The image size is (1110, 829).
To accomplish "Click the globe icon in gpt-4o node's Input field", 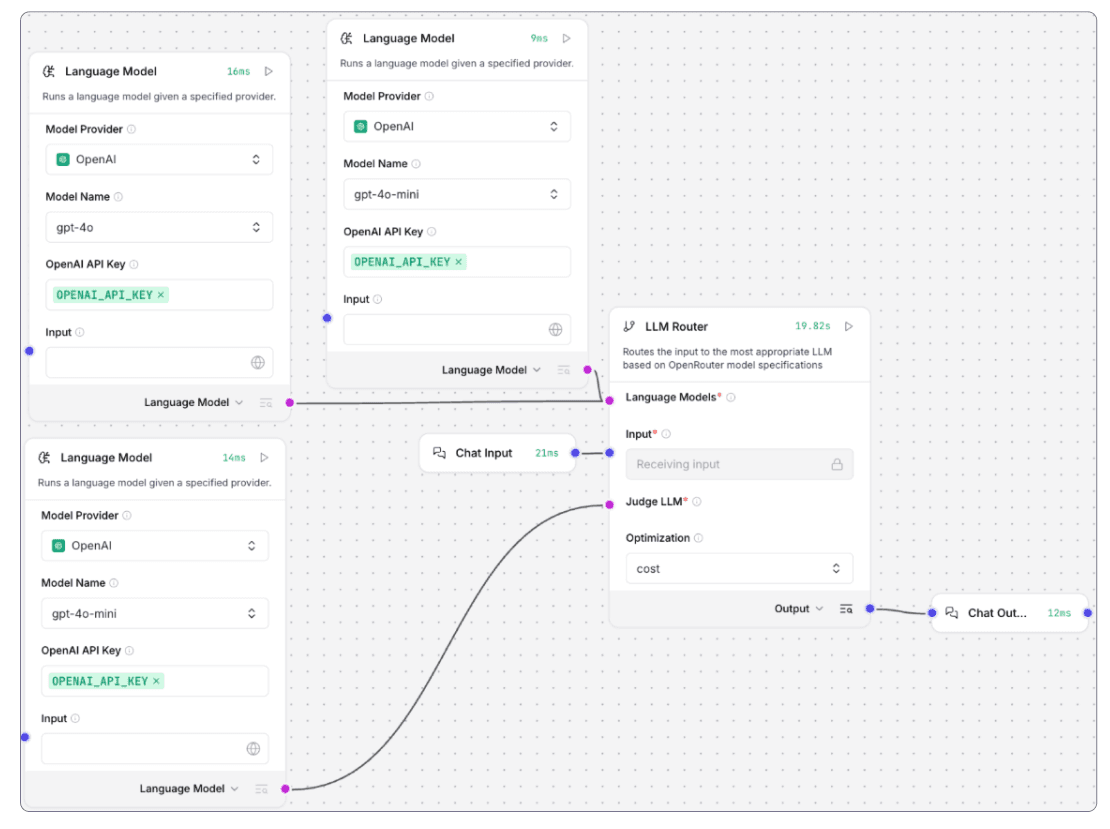I will click(257, 363).
